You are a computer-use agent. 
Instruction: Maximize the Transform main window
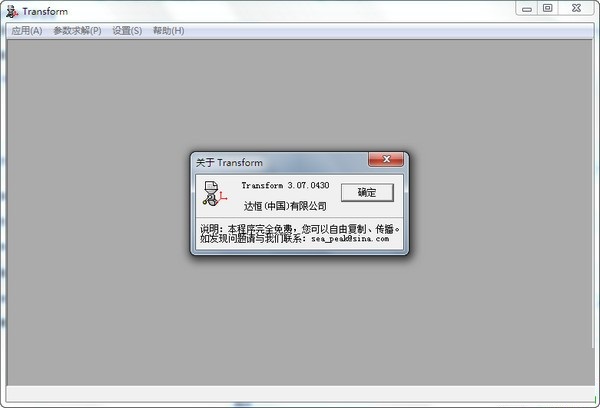548,8
